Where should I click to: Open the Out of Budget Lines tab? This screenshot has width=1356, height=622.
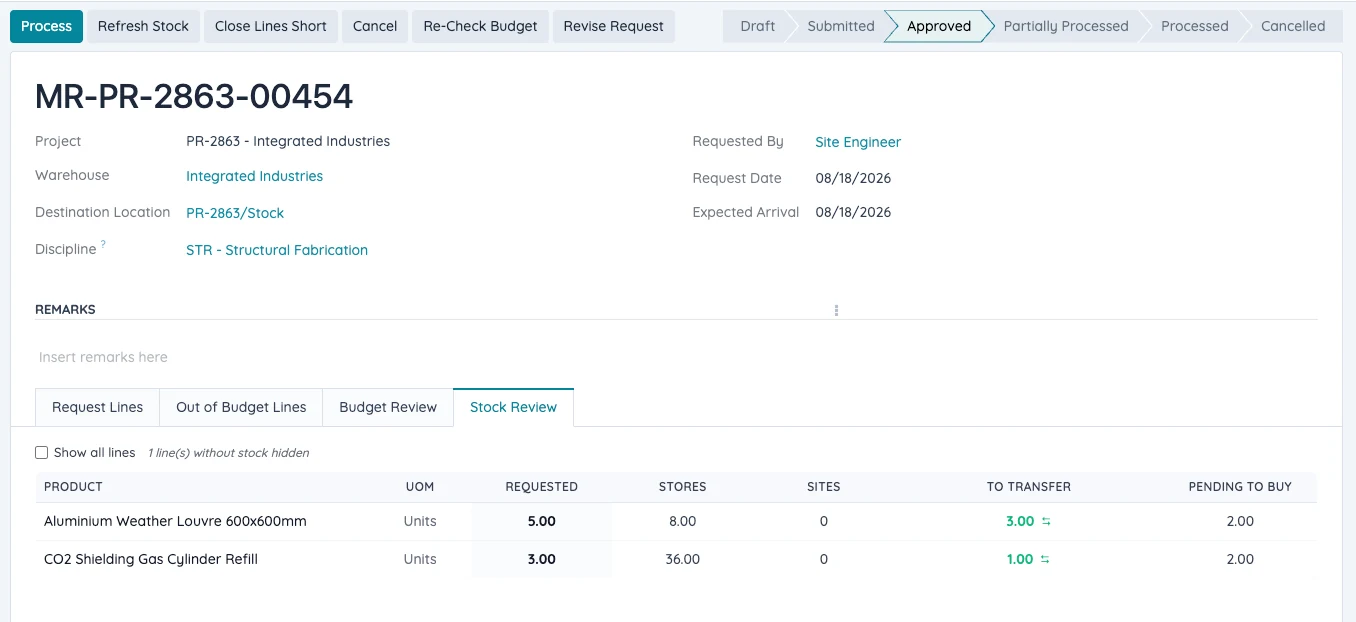tap(241, 407)
